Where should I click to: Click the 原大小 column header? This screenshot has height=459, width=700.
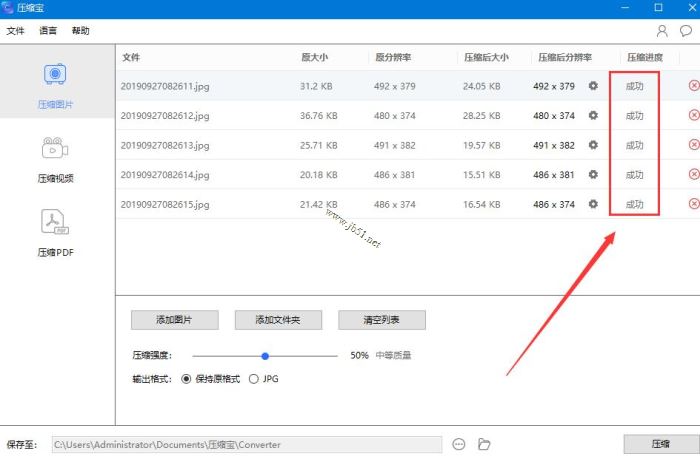pyautogui.click(x=315, y=57)
